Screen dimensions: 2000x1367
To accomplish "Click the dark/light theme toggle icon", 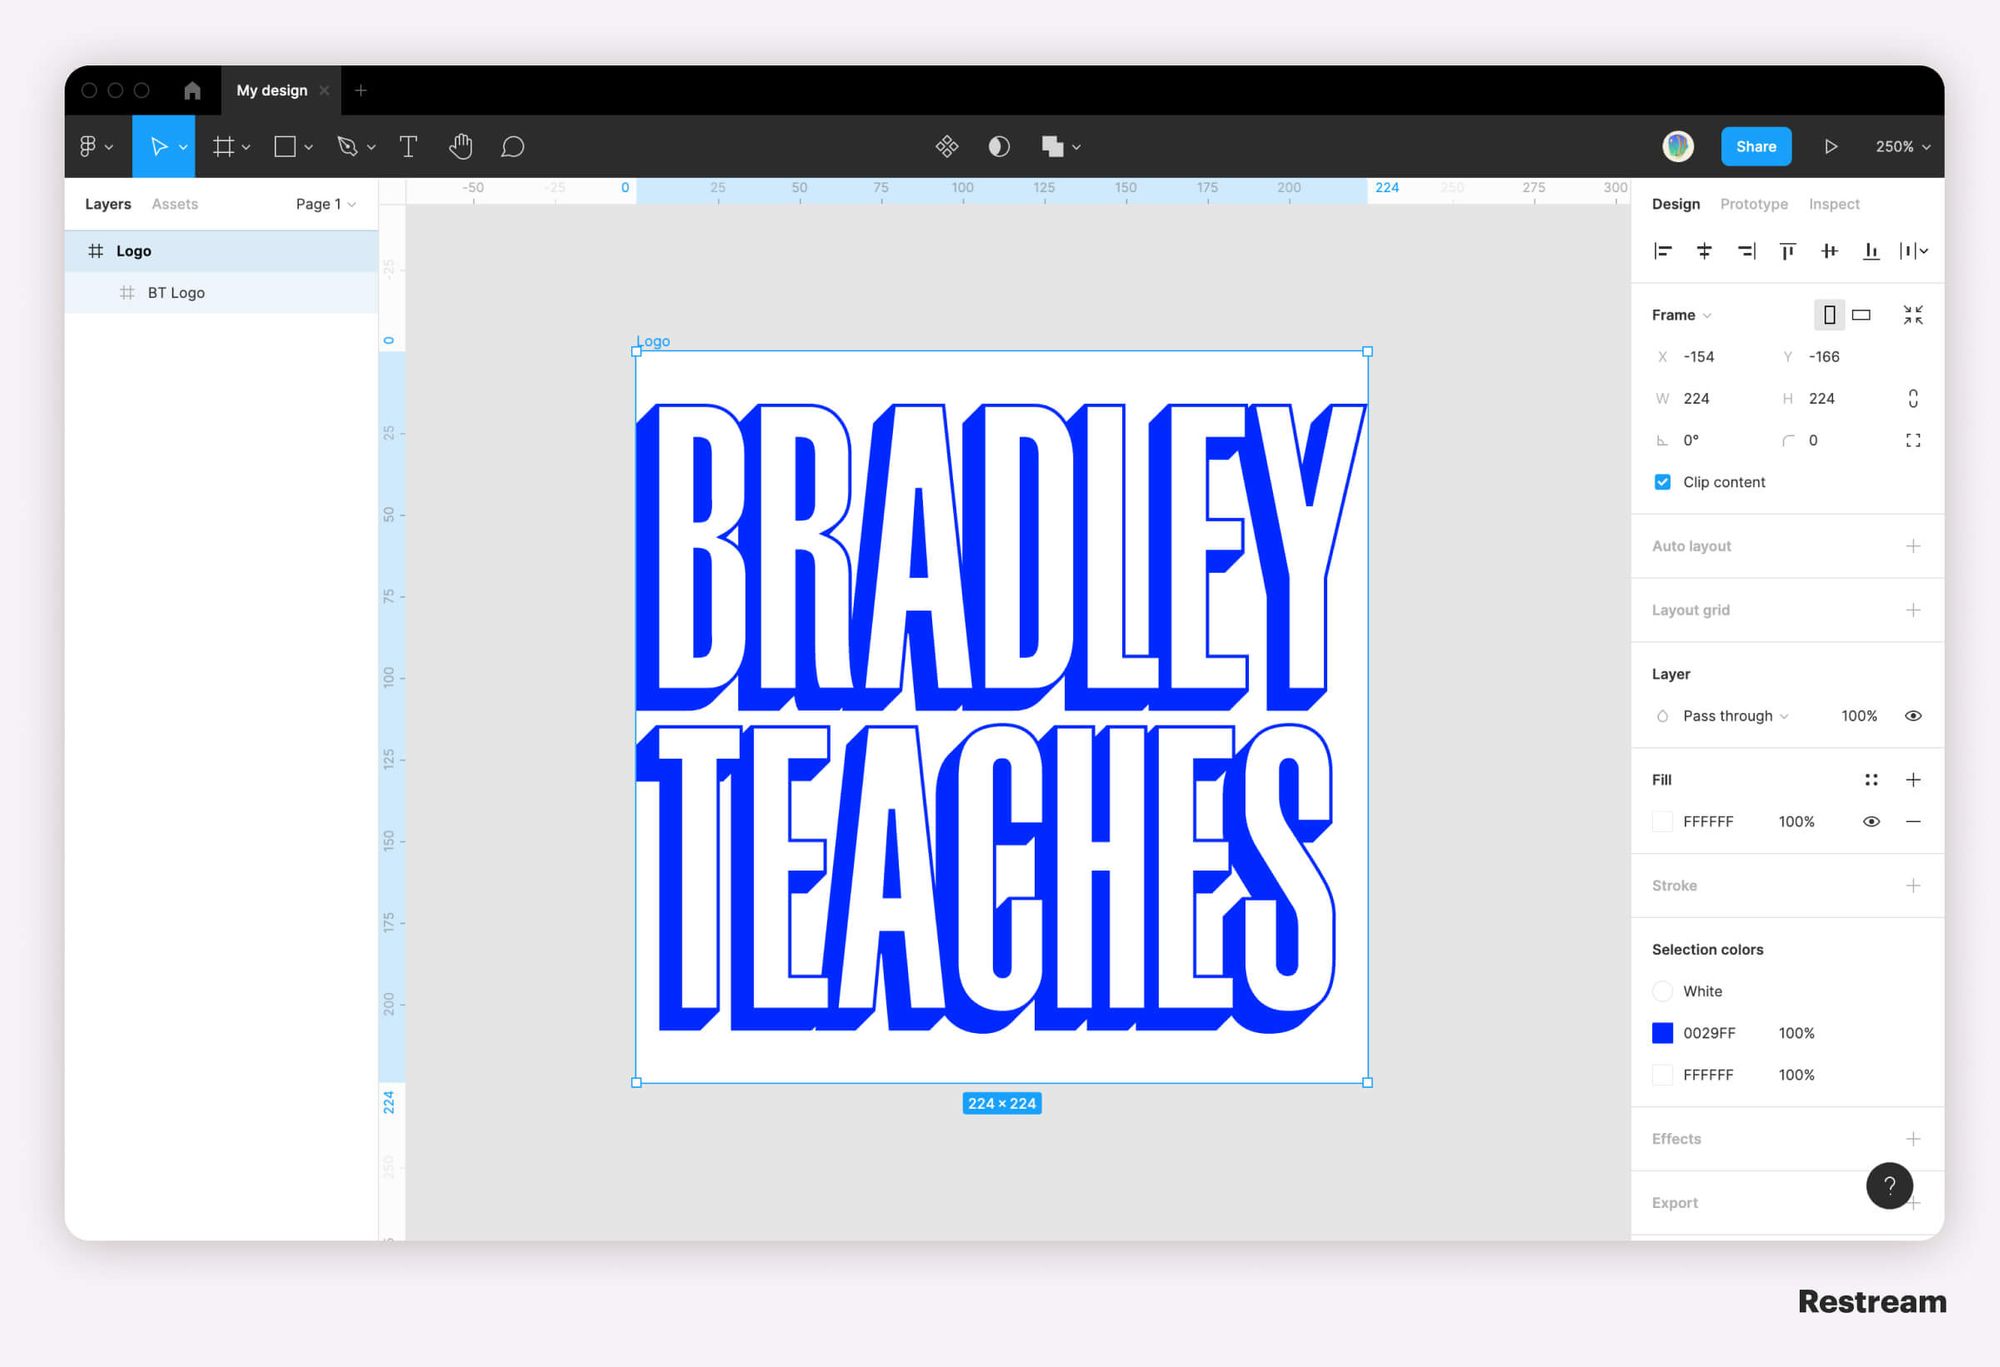I will [x=997, y=146].
